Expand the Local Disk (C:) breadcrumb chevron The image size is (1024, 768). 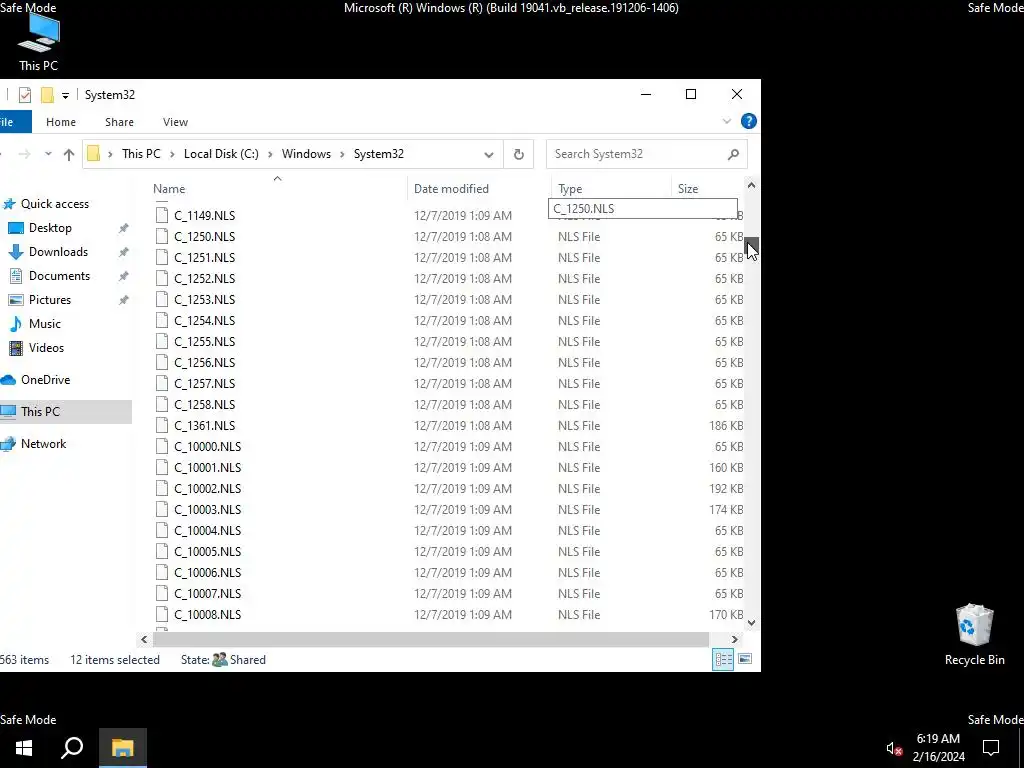[x=270, y=154]
